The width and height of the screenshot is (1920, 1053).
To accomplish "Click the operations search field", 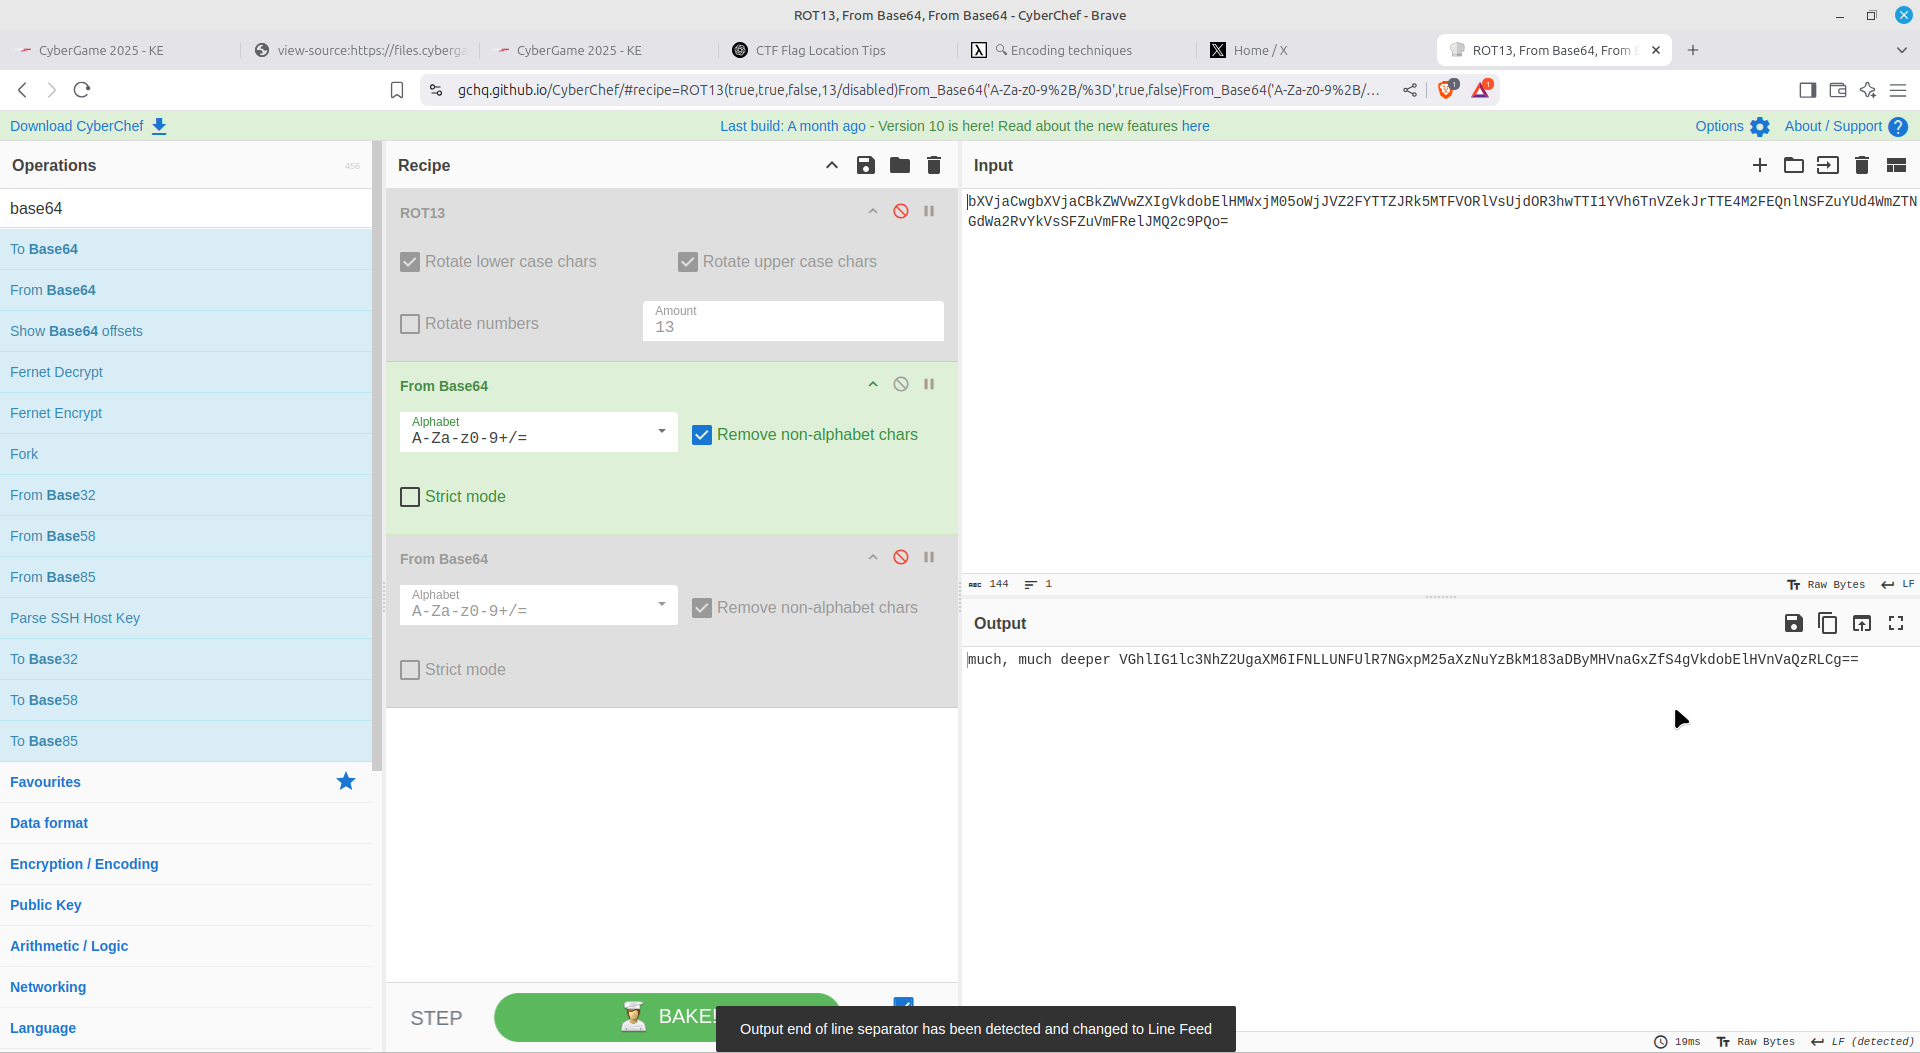I will 186,209.
